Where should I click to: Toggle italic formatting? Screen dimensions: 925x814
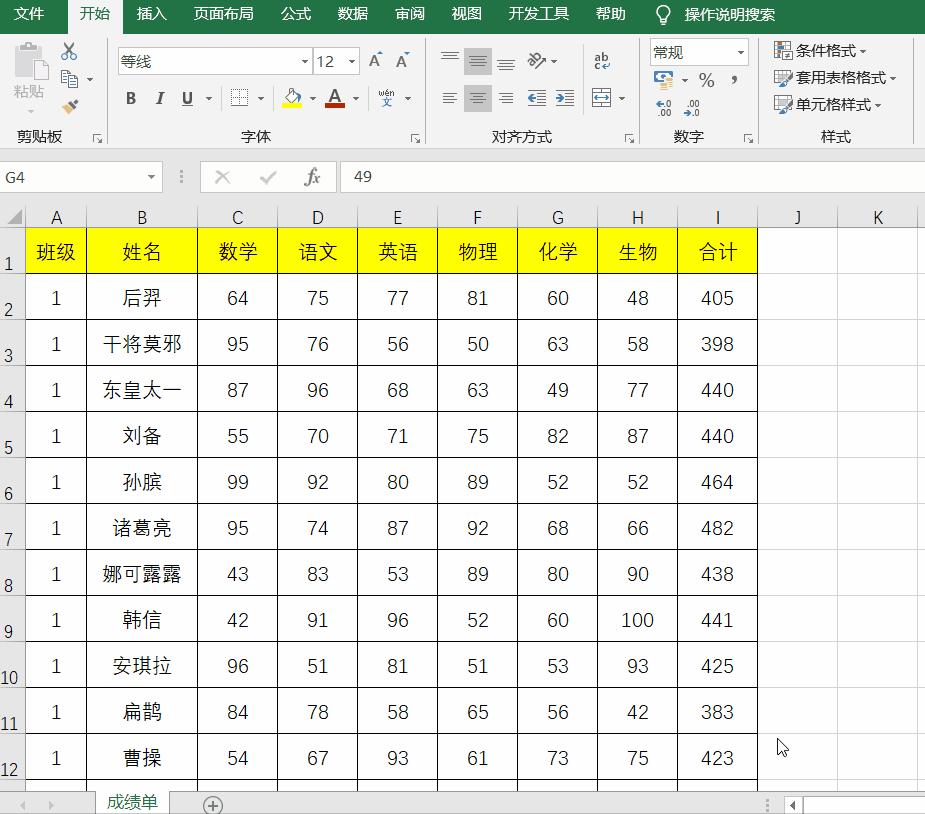161,98
